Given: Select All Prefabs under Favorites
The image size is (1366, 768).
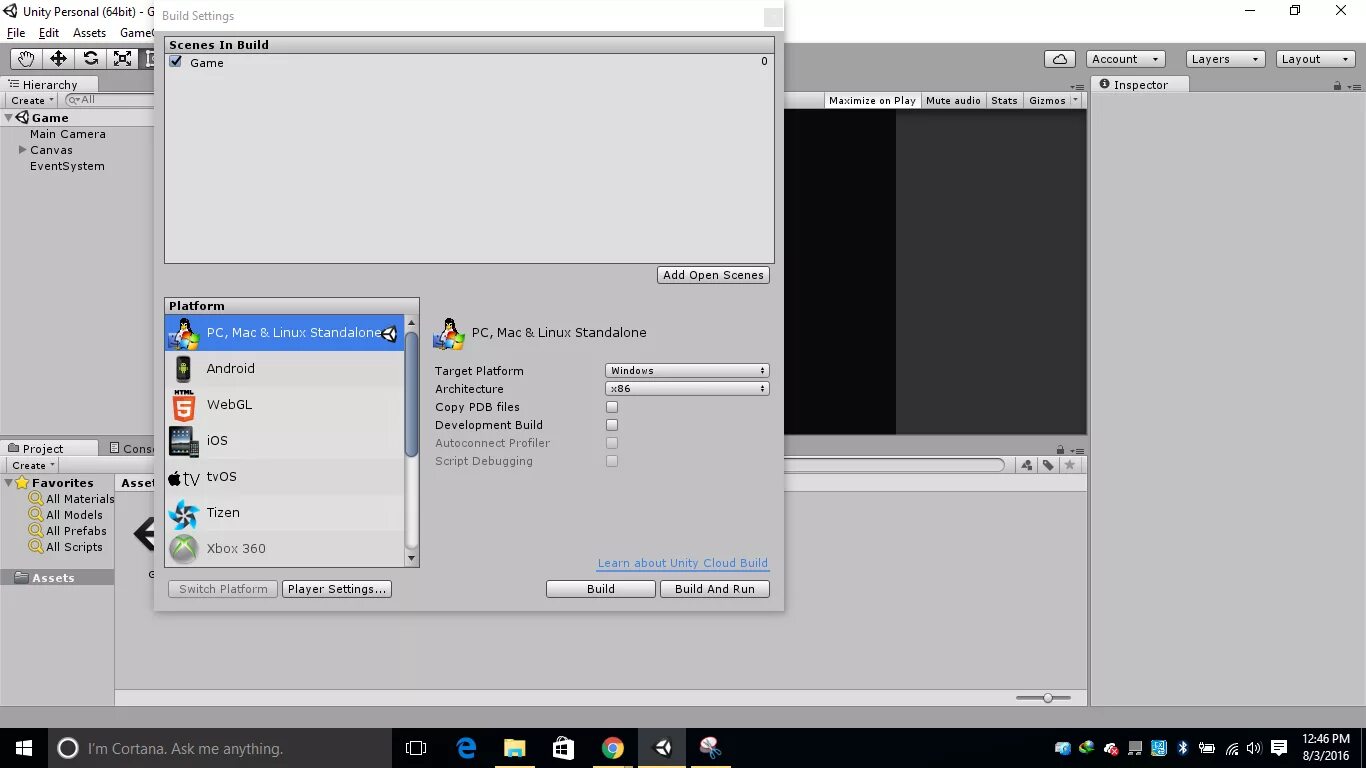Looking at the screenshot, I should point(76,531).
